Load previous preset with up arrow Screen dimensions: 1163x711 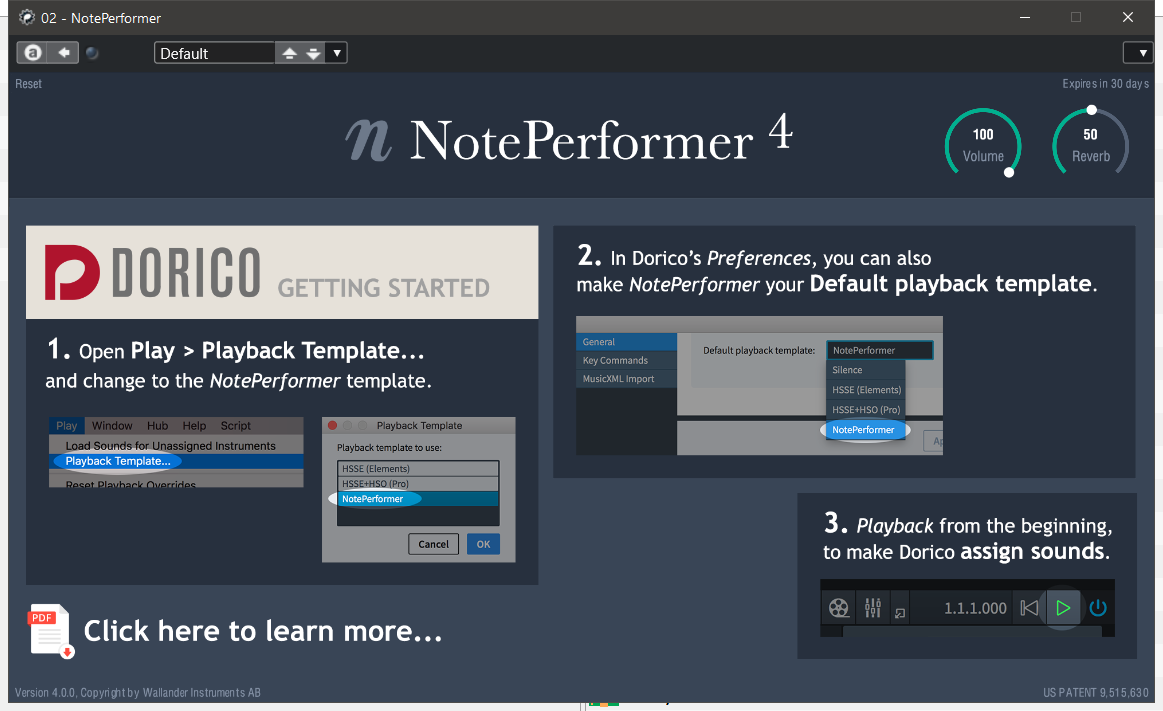(x=289, y=53)
